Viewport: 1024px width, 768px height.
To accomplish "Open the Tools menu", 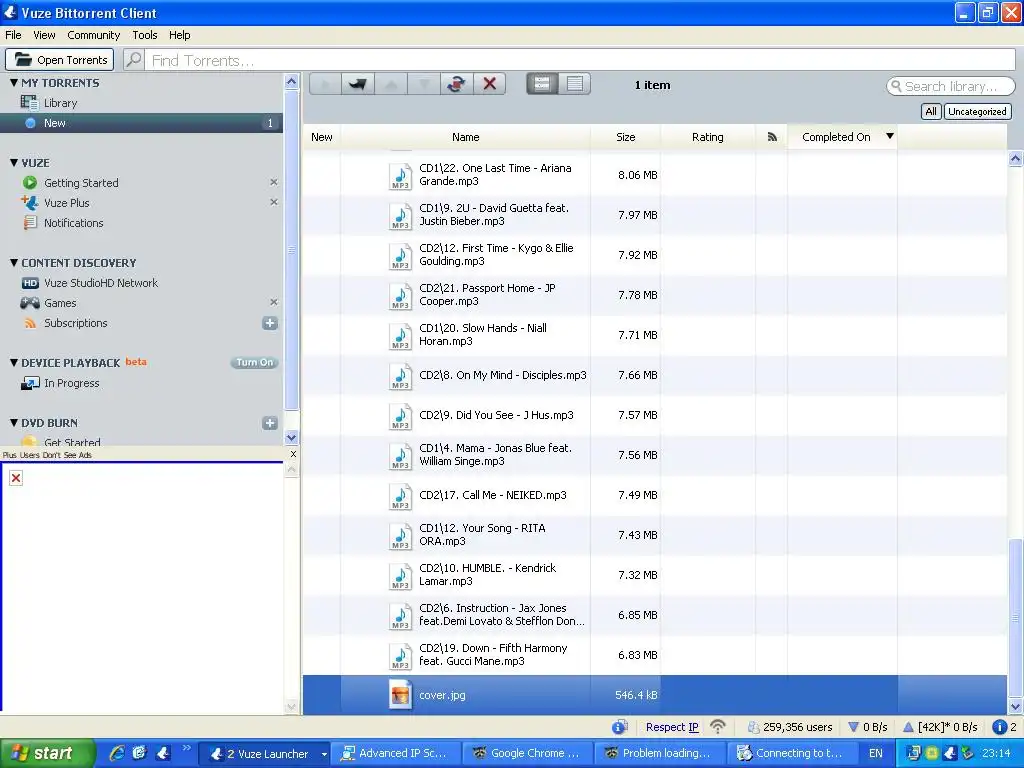I will [144, 35].
